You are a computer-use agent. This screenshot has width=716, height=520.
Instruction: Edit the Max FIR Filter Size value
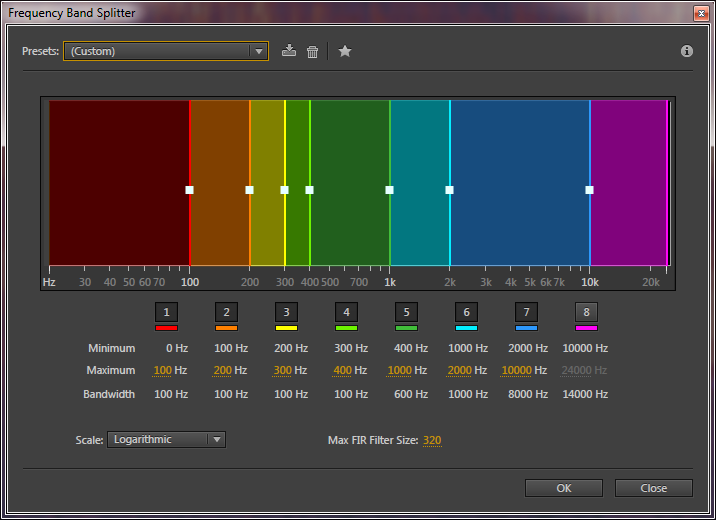tap(432, 440)
